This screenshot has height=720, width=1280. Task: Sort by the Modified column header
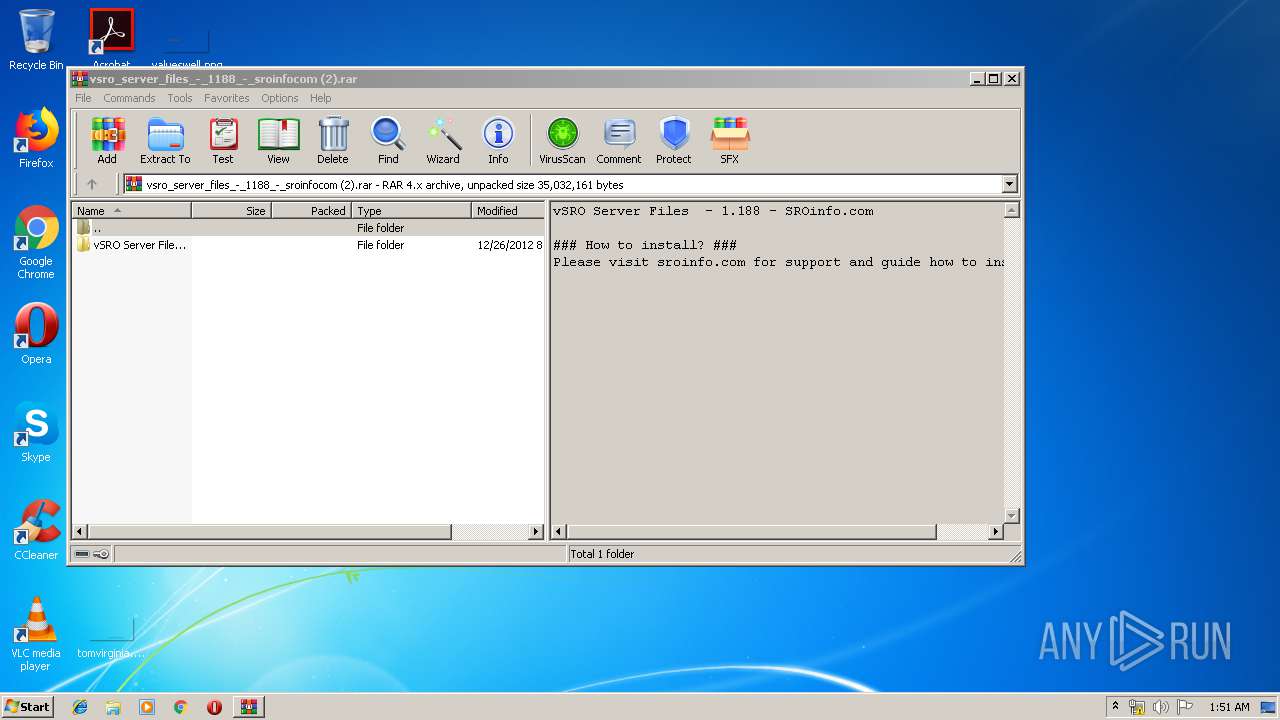pos(508,210)
